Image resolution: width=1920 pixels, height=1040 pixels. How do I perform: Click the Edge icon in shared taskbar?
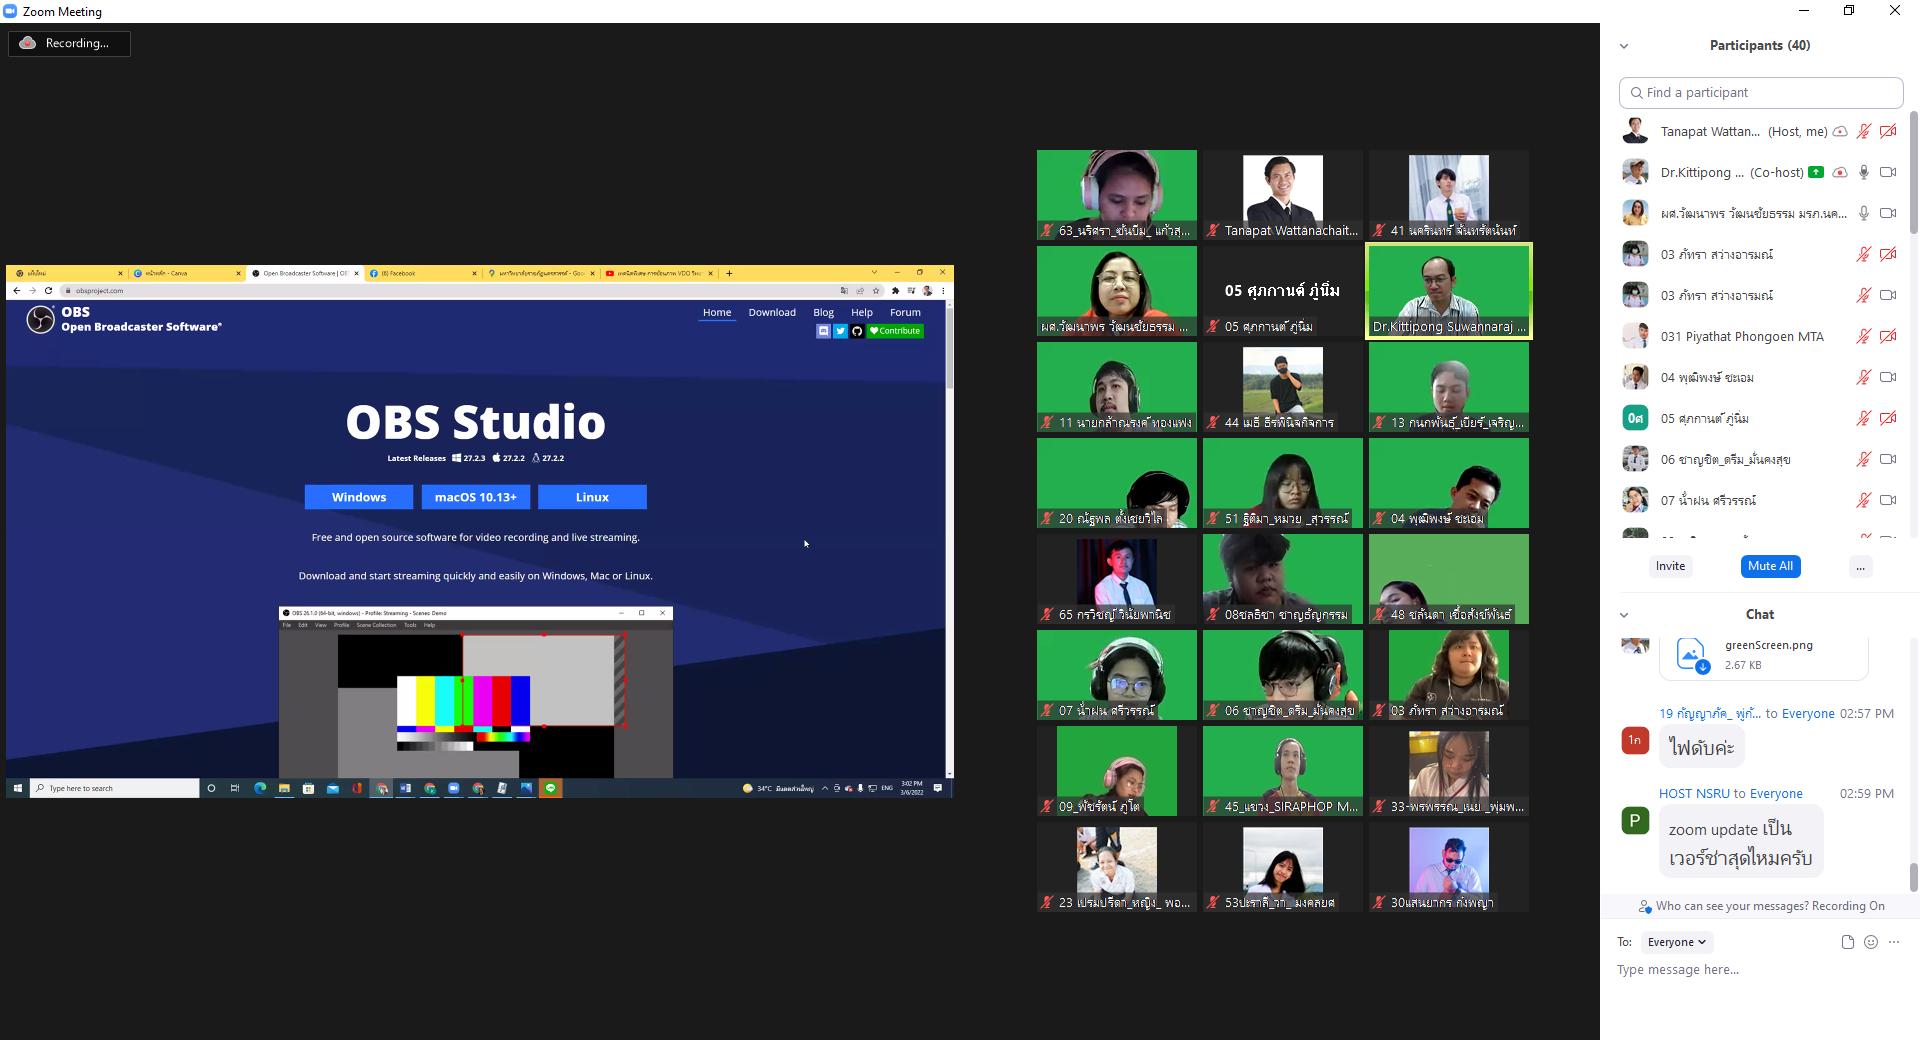(260, 788)
